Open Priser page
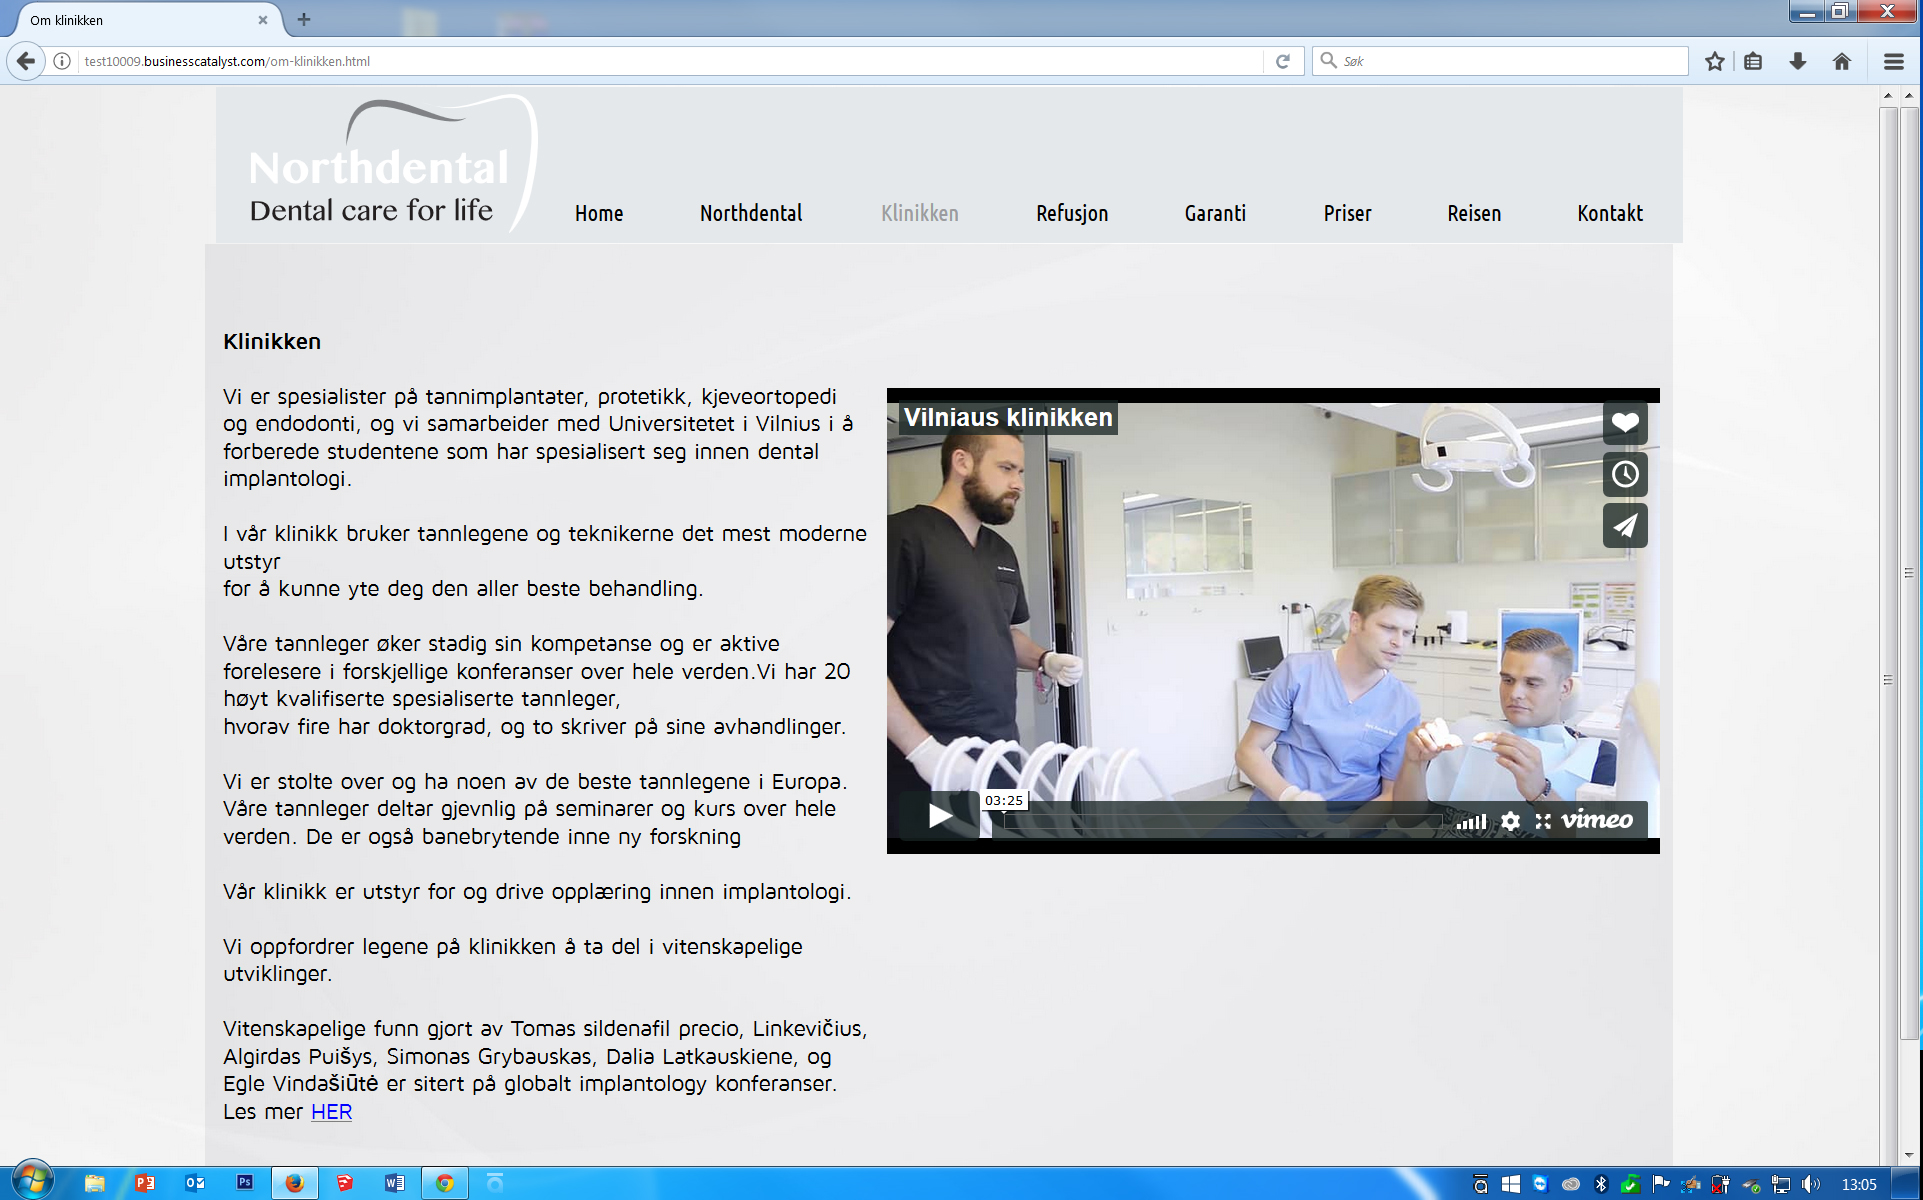Image resolution: width=1923 pixels, height=1200 pixels. tap(1347, 213)
